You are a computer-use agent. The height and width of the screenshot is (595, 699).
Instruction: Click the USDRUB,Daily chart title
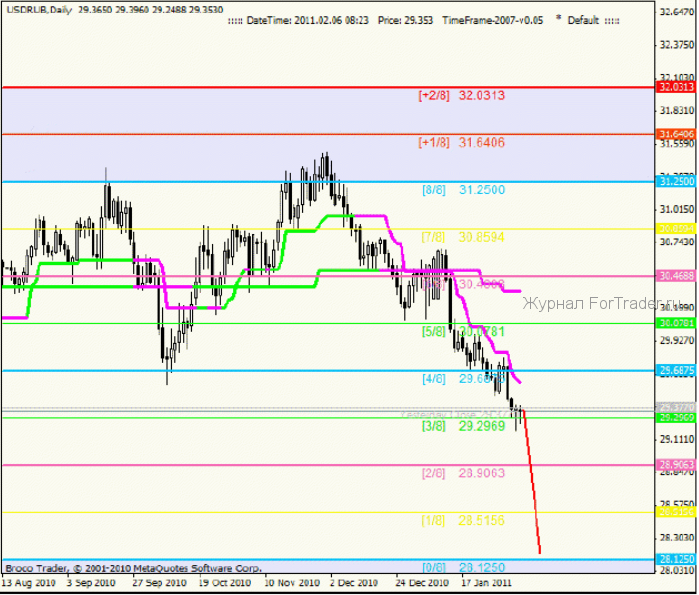[x=39, y=9]
